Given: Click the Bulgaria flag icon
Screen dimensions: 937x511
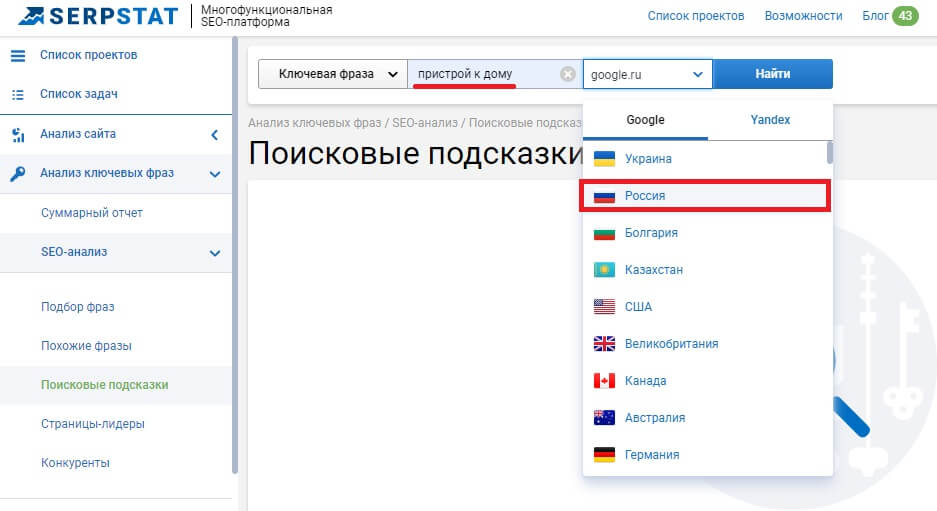Looking at the screenshot, I should [x=604, y=233].
